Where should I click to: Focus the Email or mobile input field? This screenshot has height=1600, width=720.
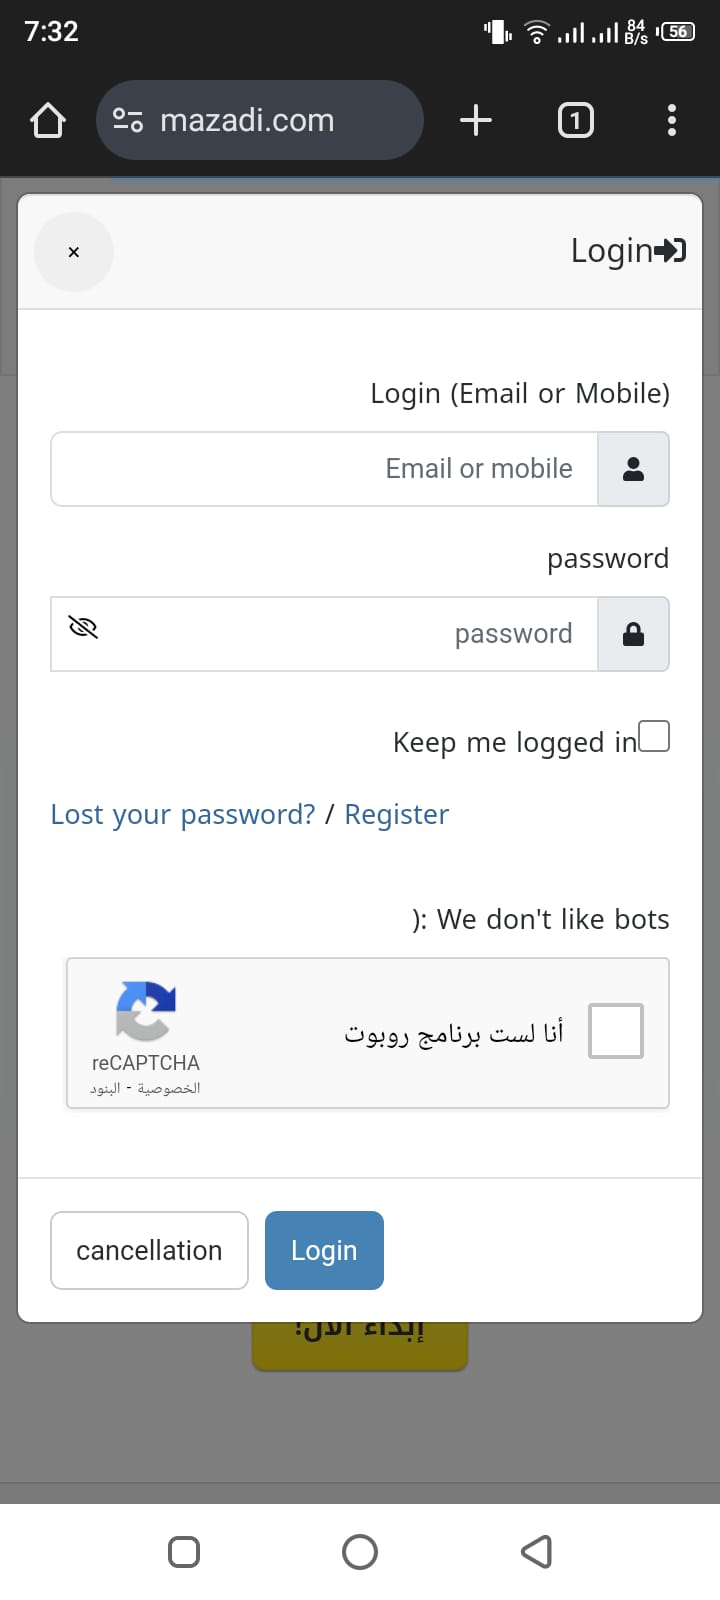click(x=325, y=469)
